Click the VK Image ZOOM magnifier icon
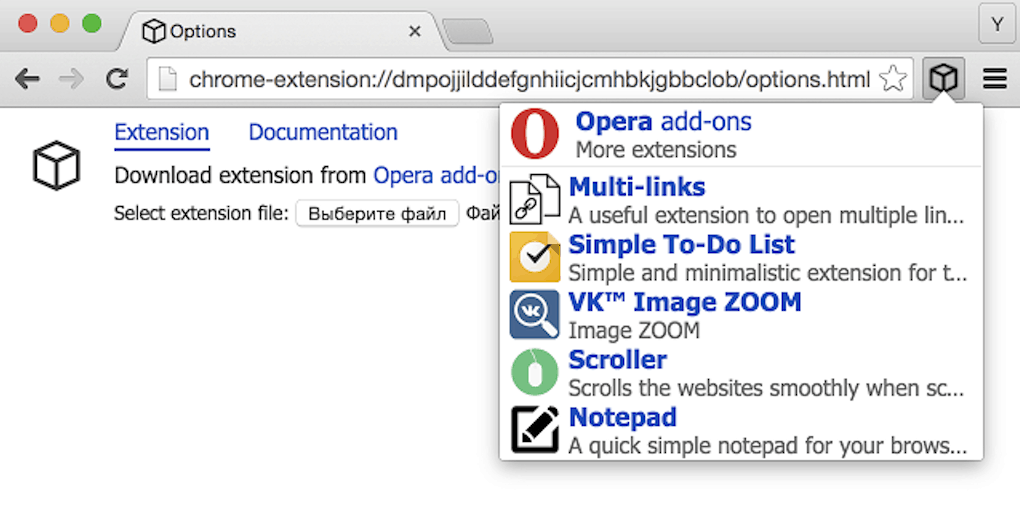1020x531 pixels. coord(535,315)
